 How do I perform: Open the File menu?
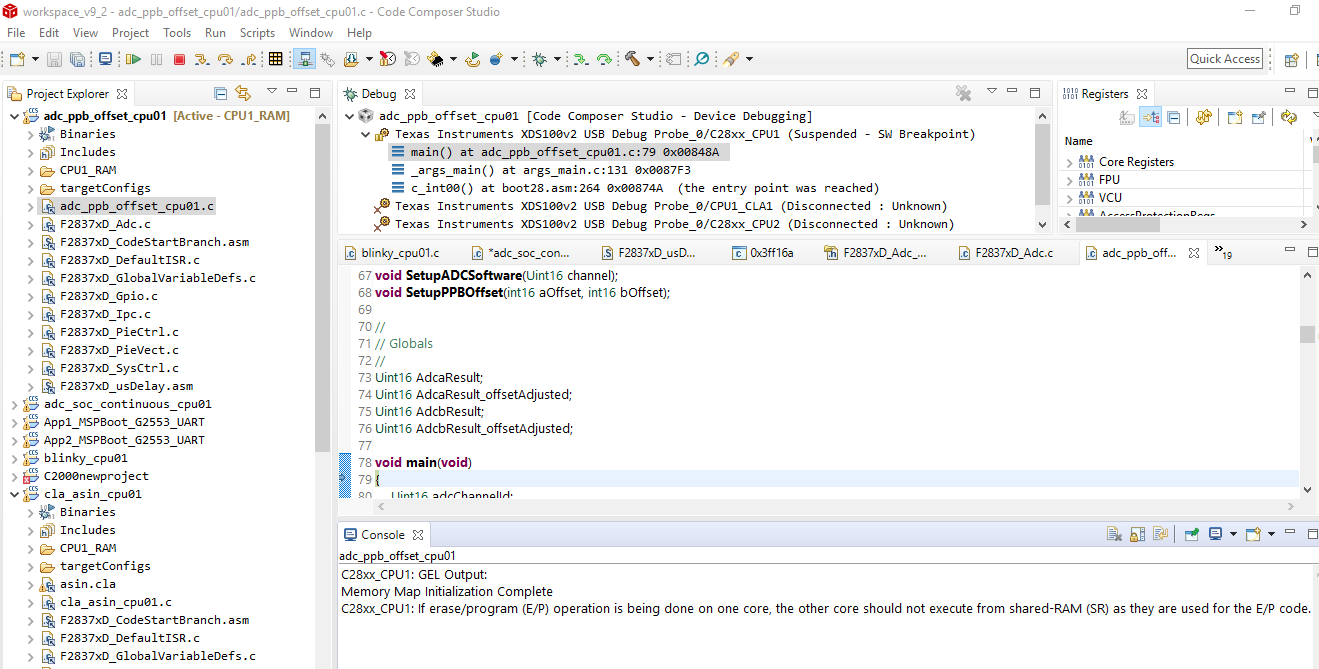[16, 33]
